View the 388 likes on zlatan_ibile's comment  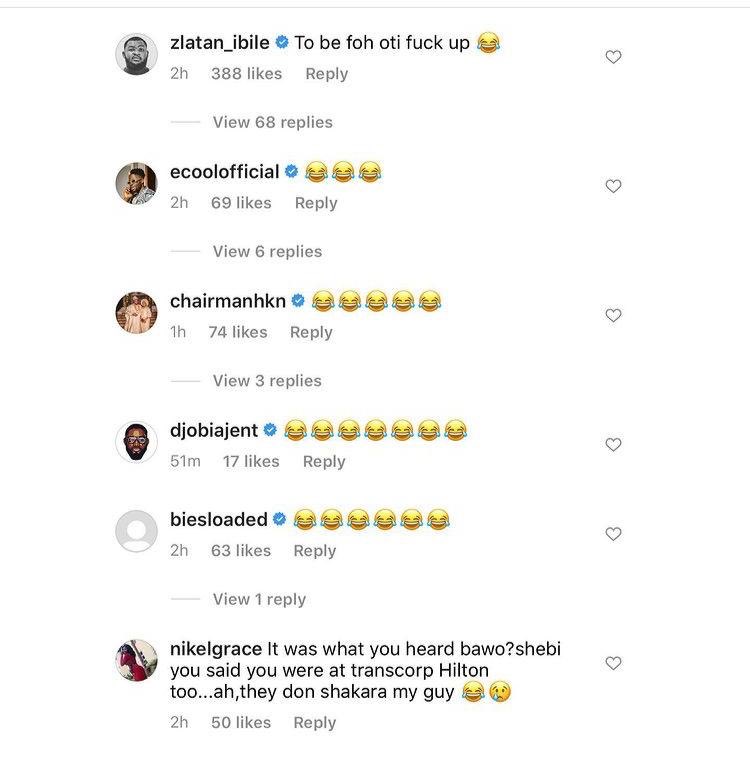click(x=246, y=74)
